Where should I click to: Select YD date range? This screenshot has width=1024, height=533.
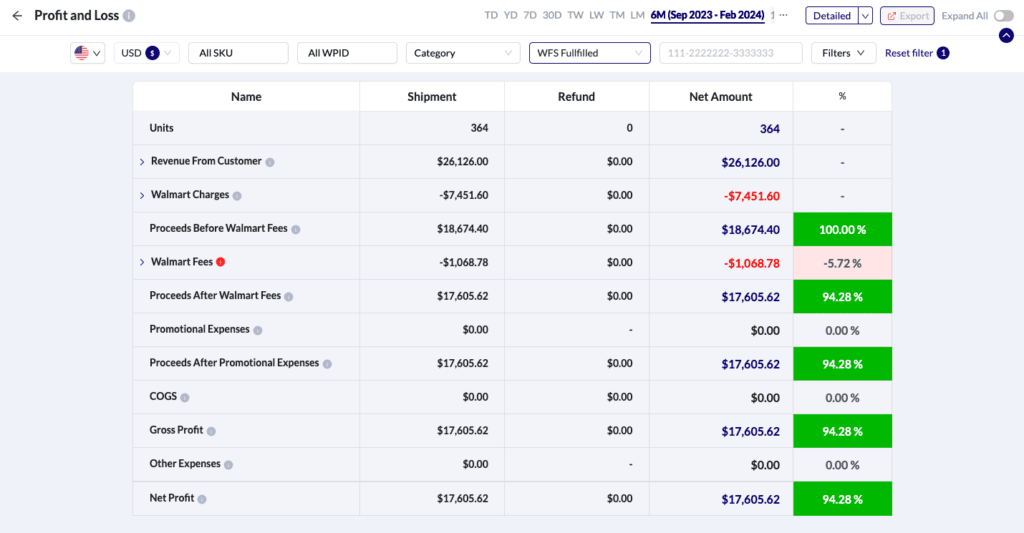[x=511, y=15]
